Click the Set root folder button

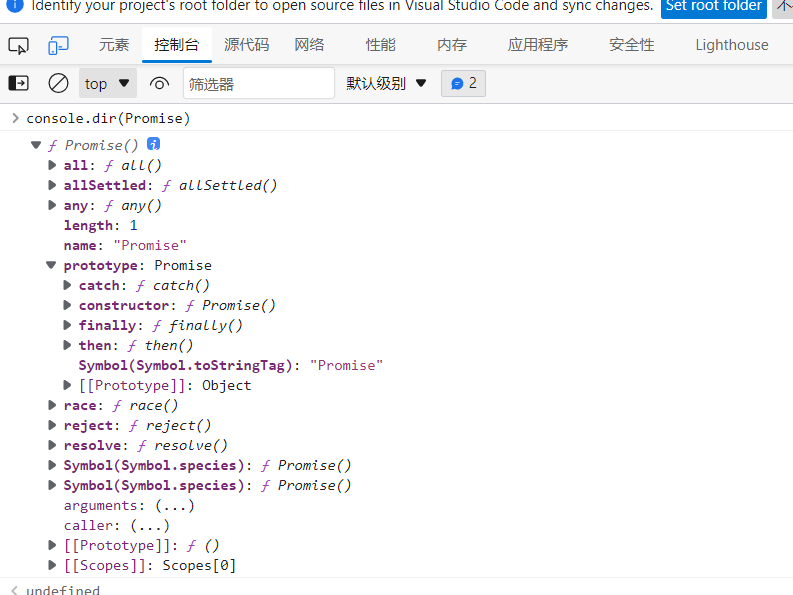[714, 7]
